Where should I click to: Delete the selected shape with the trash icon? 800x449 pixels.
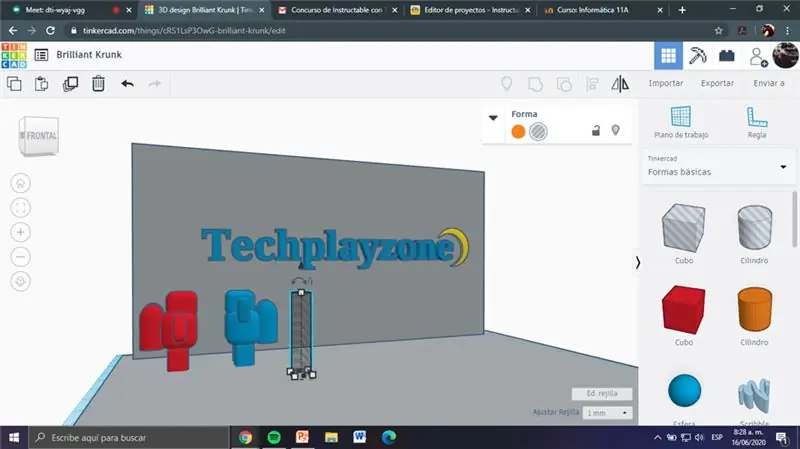tap(98, 84)
